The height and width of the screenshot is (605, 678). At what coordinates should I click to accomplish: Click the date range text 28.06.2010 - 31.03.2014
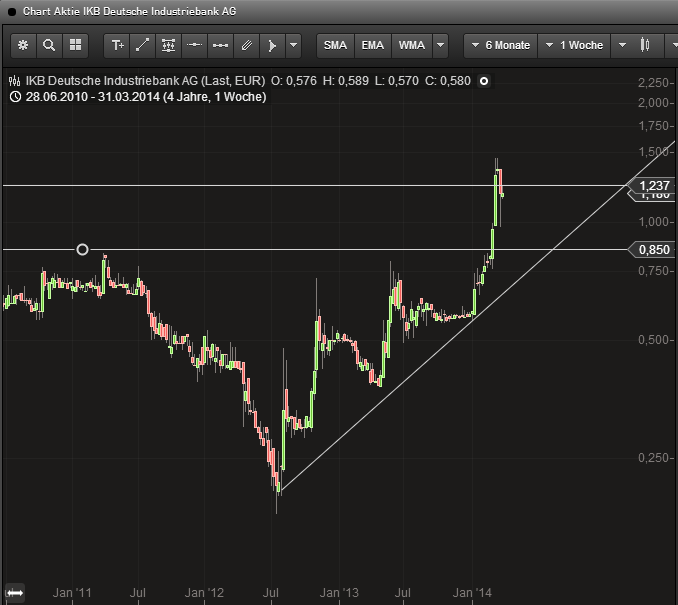(x=93, y=97)
